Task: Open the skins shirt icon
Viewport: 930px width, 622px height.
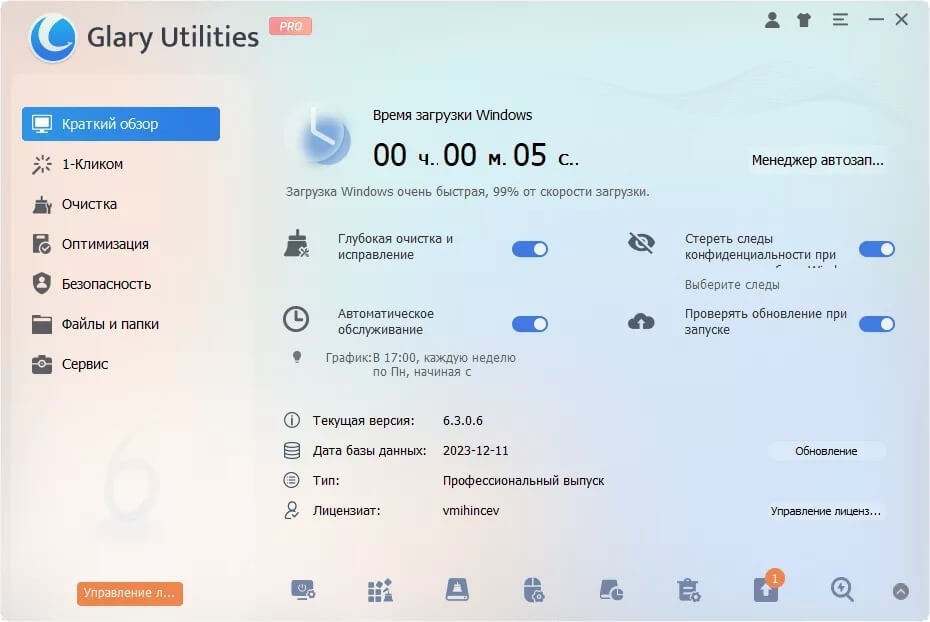Action: click(x=804, y=20)
